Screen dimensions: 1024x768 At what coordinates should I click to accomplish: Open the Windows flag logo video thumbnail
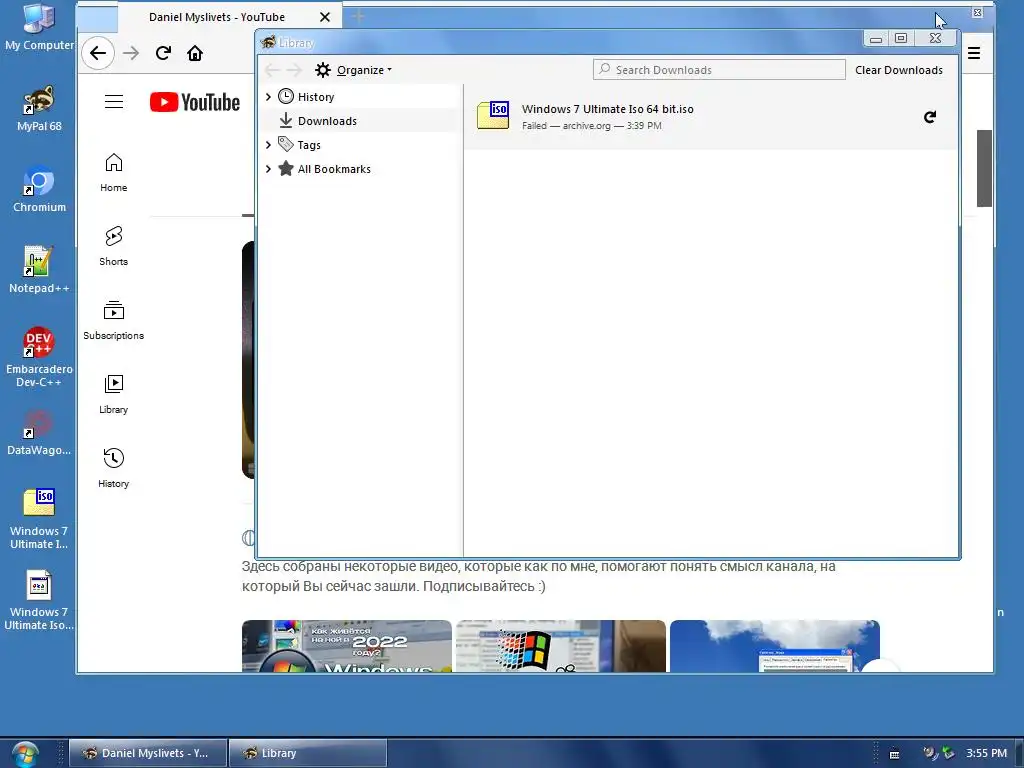coord(560,646)
